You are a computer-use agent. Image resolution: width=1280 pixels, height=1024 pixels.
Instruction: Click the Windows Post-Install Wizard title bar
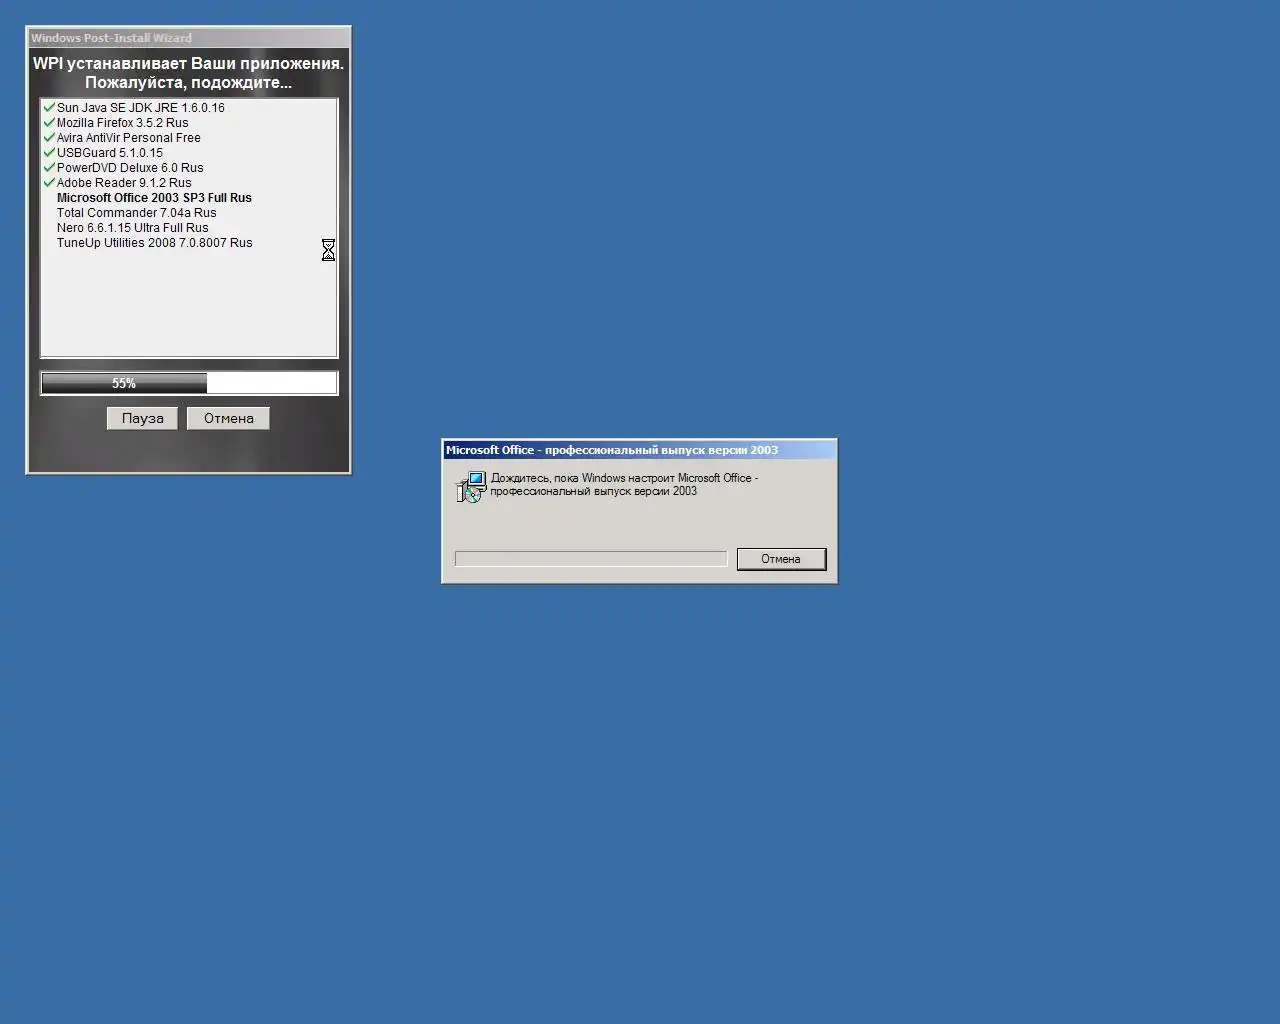click(189, 38)
